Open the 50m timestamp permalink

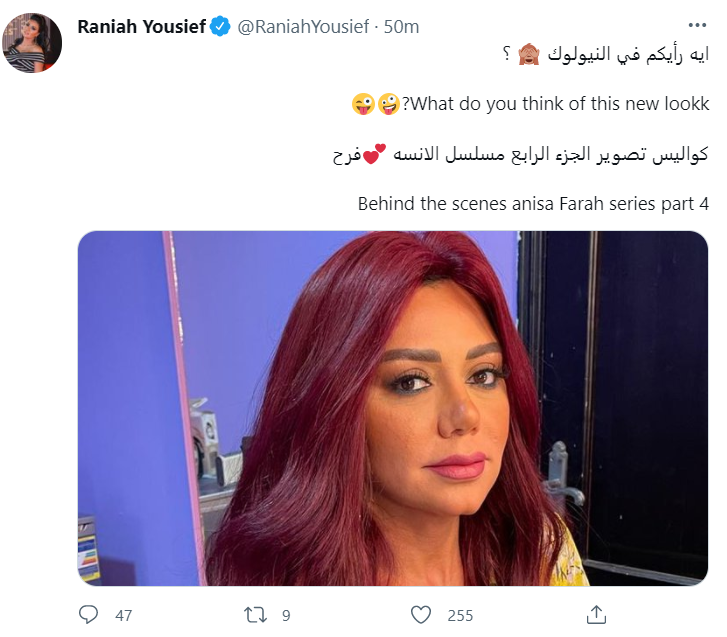coord(401,26)
